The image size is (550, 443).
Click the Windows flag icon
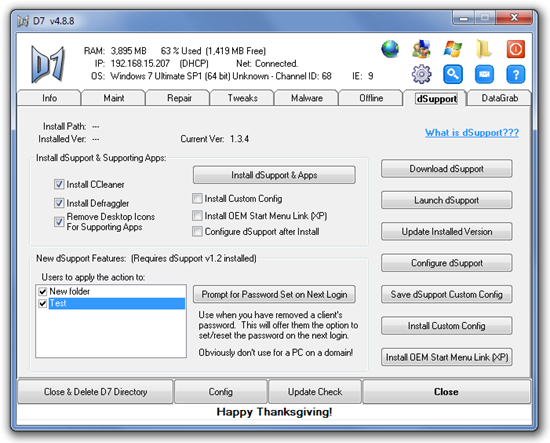click(452, 49)
